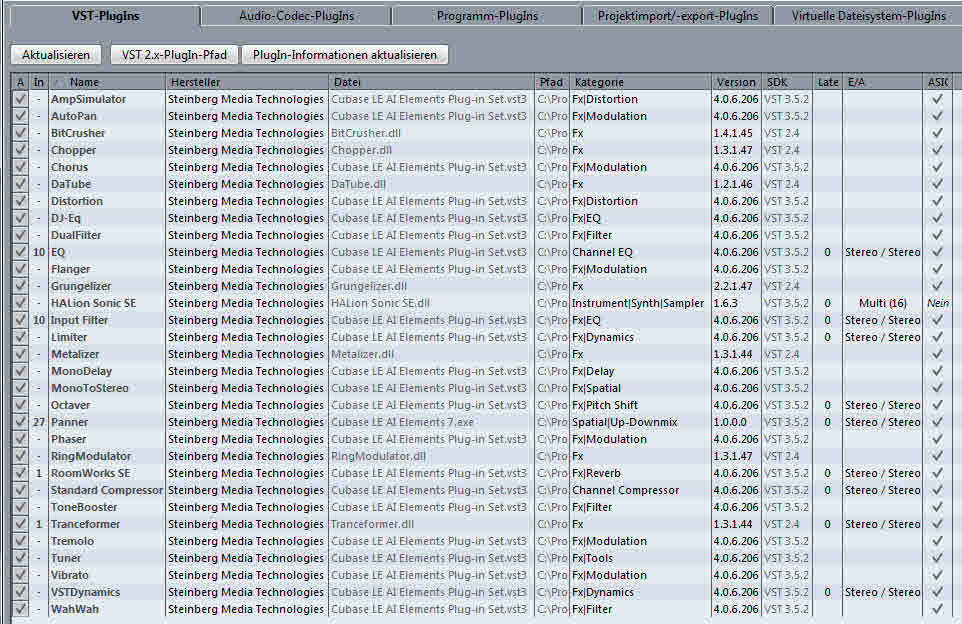Toggle the ASIO checkmark in the Vibrato row
Screen dimensions: 962x624
937,575
